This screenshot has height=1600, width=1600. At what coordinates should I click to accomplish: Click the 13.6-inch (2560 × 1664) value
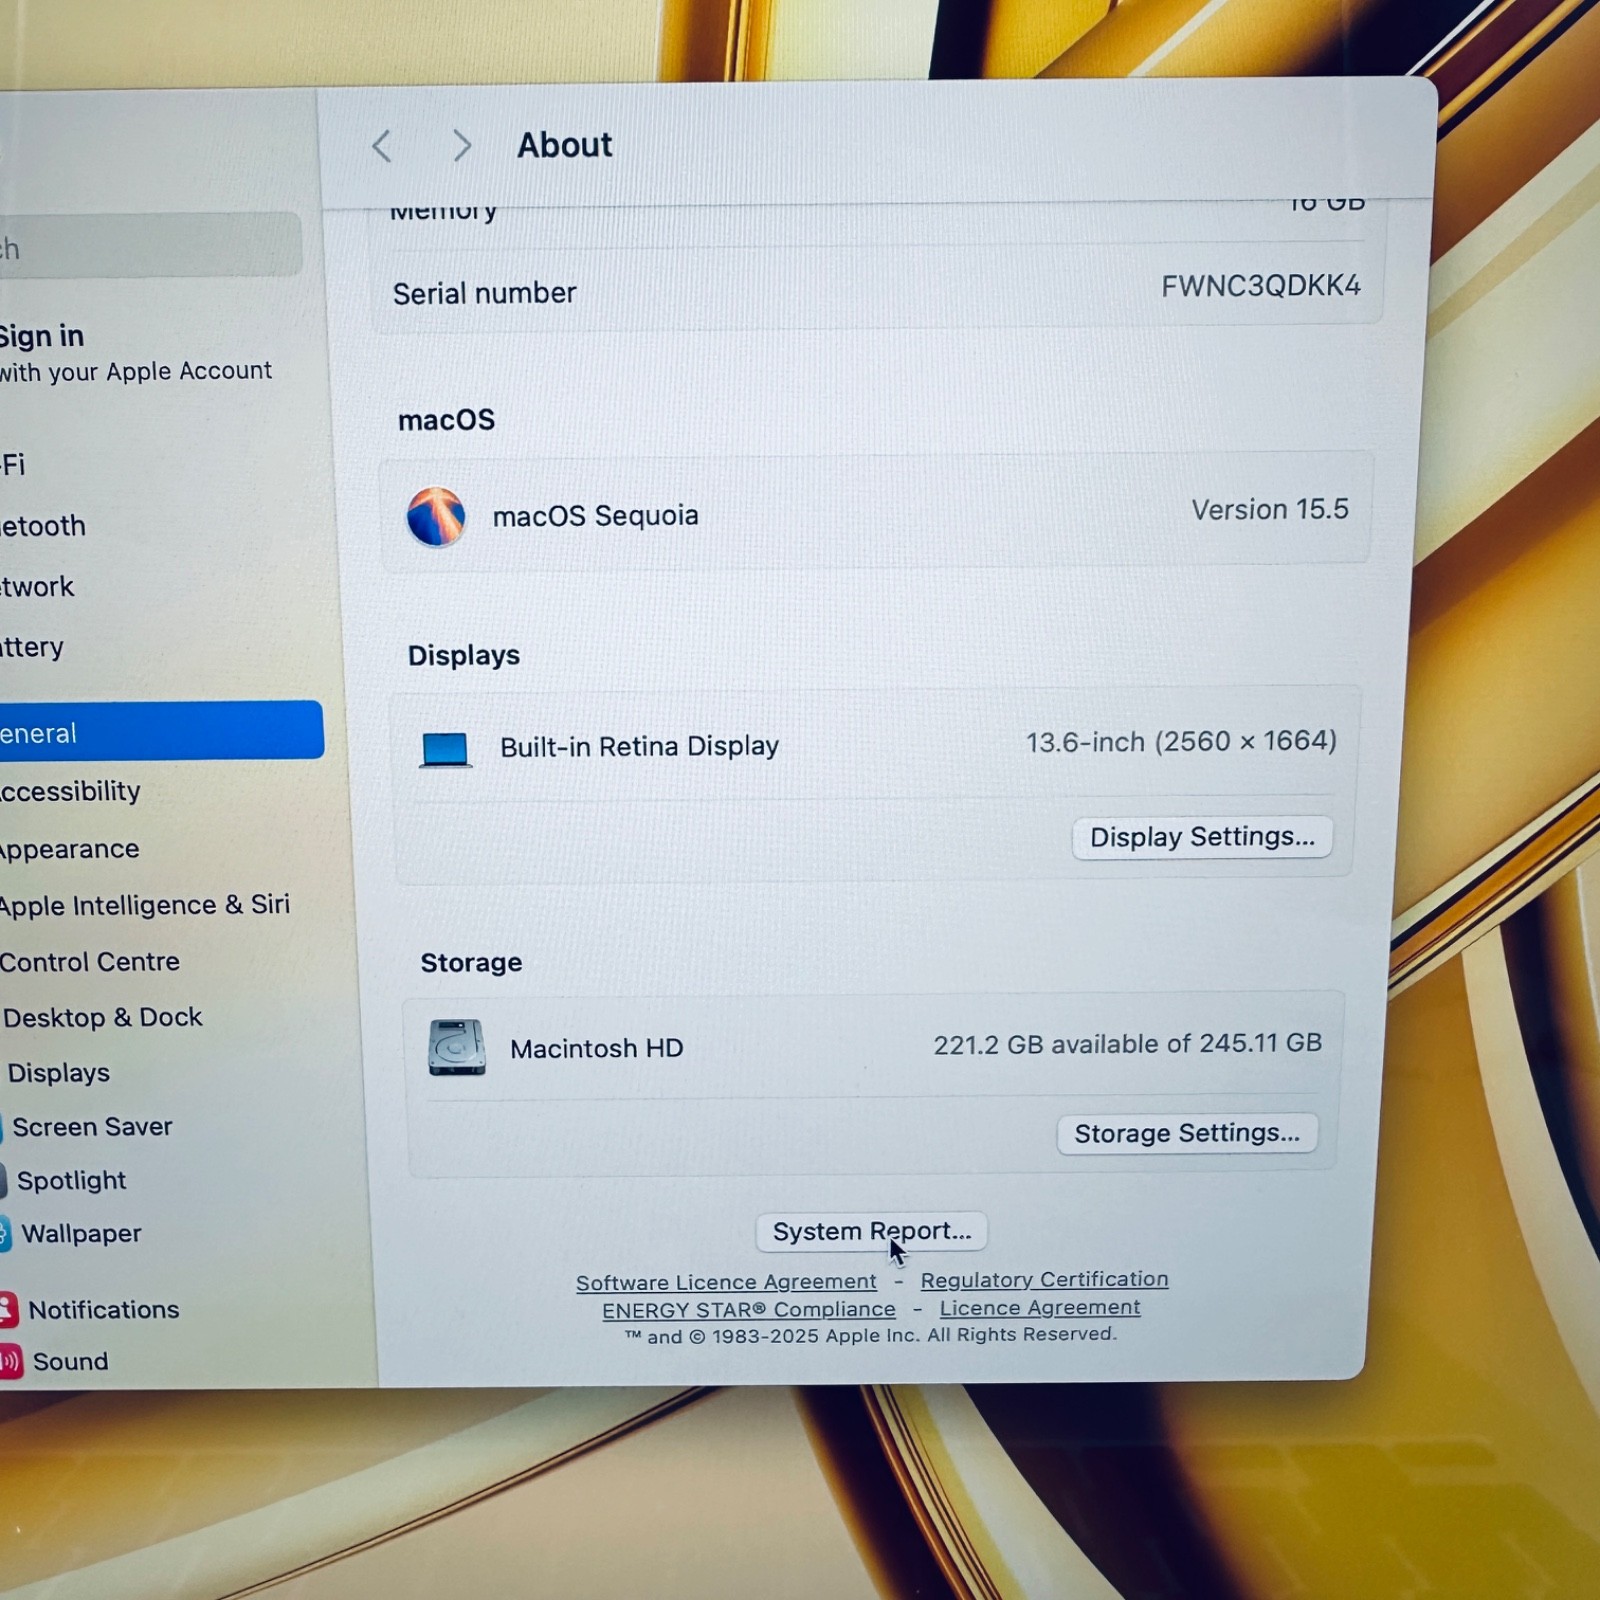[x=1181, y=742]
